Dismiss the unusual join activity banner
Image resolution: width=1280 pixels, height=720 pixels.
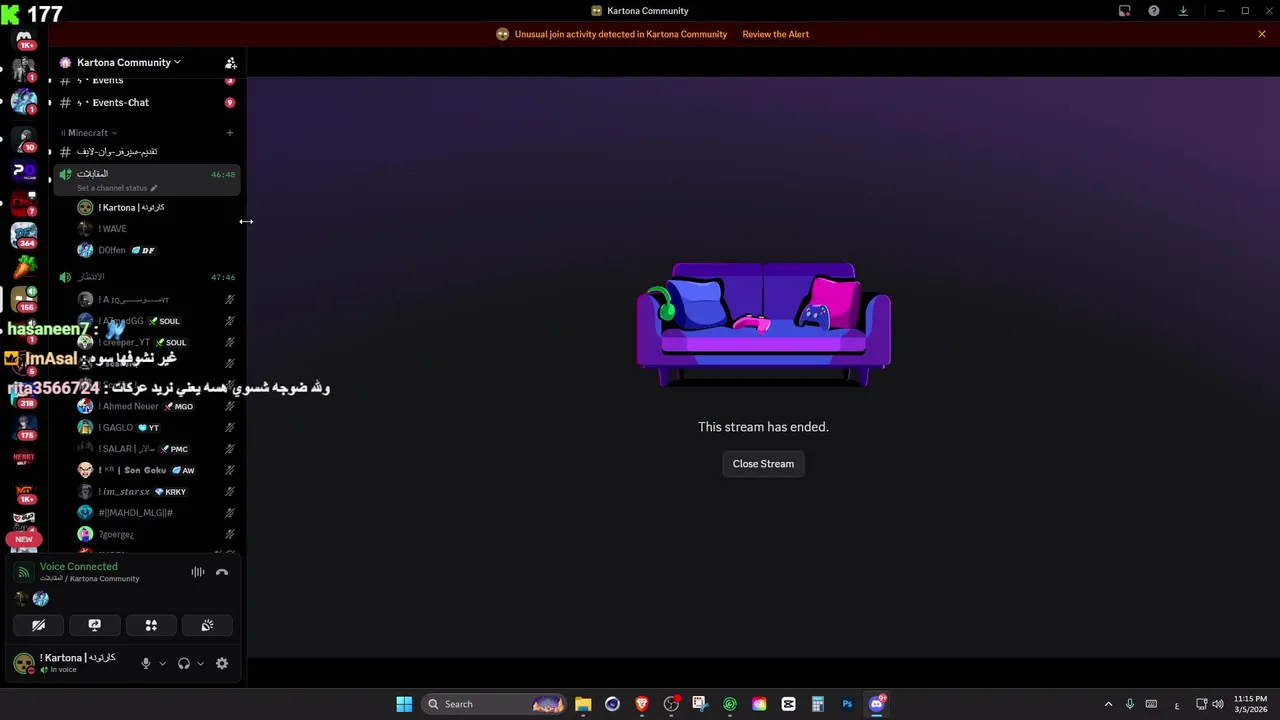(x=1262, y=34)
